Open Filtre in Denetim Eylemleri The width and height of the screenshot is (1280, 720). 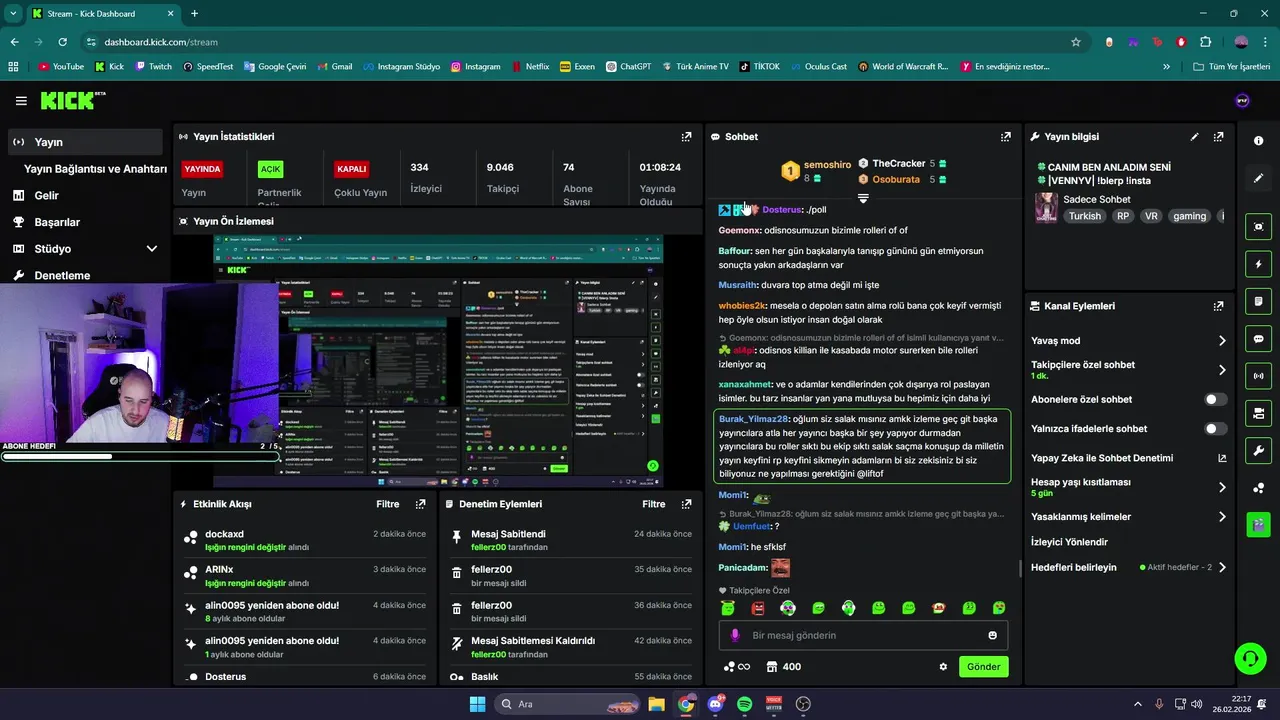654,504
